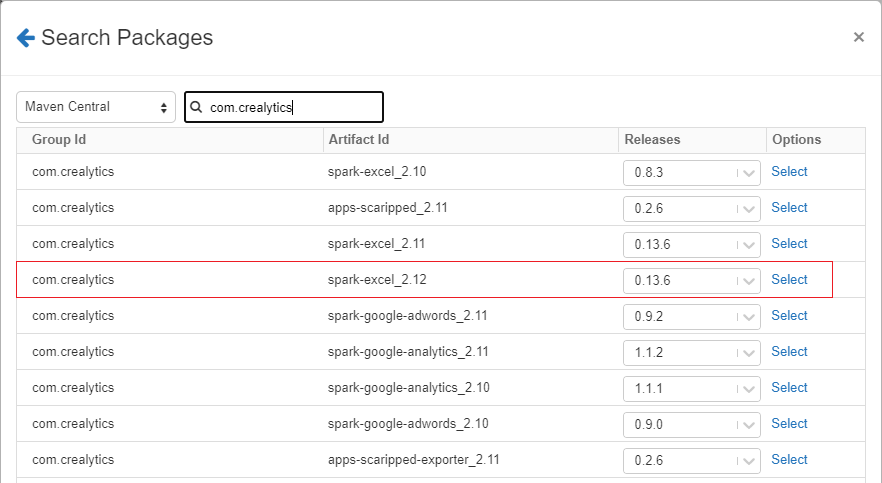Click artifact name spark-excel_2.12

(x=377, y=279)
